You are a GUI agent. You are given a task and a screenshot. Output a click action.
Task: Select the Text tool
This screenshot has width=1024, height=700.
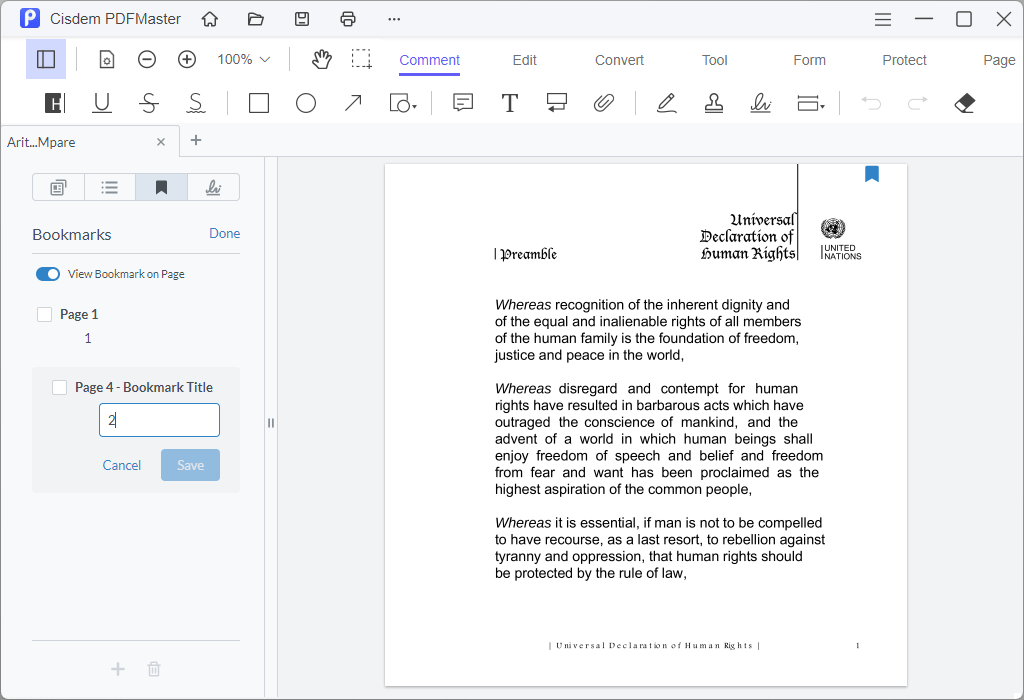[x=510, y=103]
